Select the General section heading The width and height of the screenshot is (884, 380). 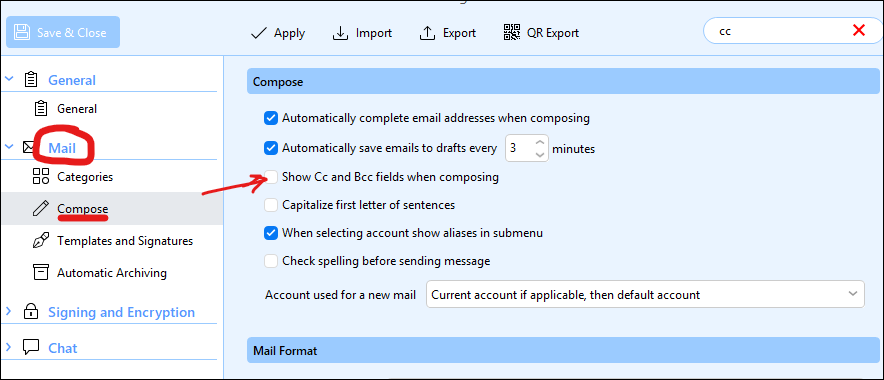point(72,80)
